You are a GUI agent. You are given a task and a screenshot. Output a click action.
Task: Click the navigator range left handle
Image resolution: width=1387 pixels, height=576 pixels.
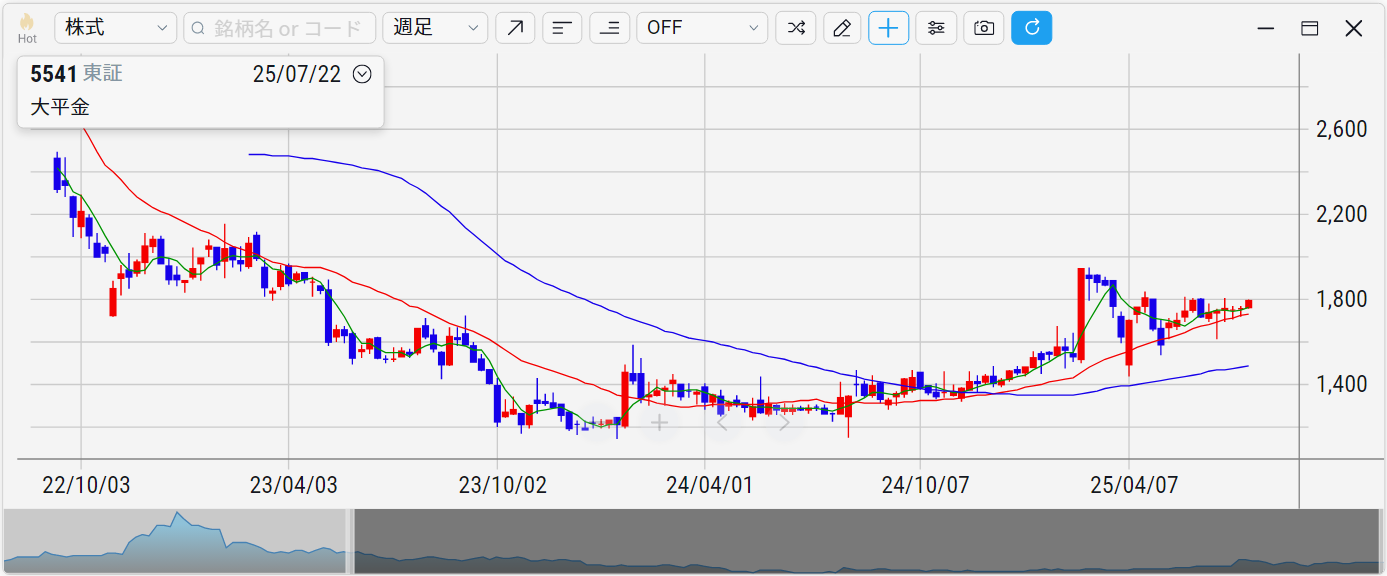350,541
